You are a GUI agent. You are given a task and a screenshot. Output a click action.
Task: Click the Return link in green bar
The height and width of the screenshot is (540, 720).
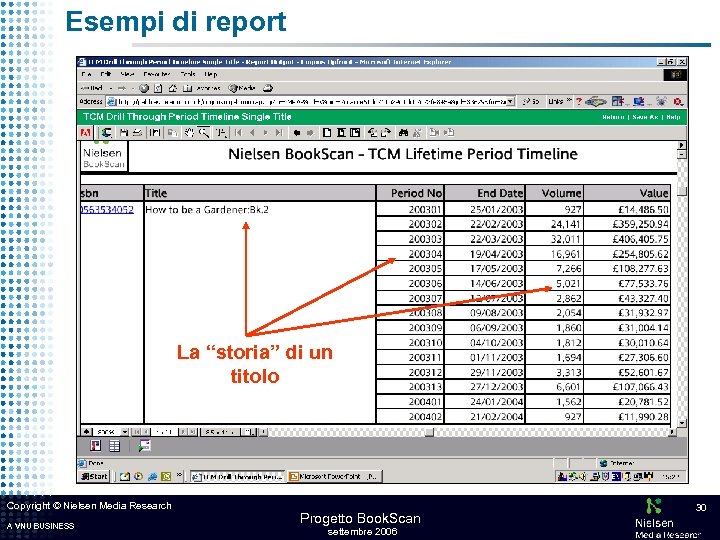(613, 117)
